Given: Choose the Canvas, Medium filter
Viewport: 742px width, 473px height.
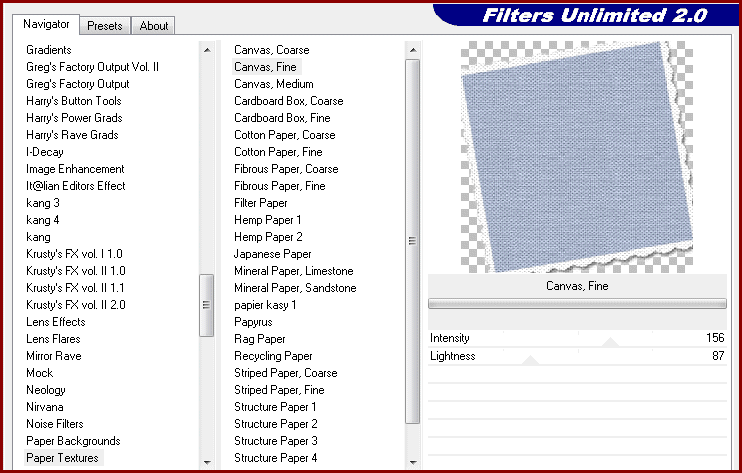Looking at the screenshot, I should pyautogui.click(x=274, y=84).
